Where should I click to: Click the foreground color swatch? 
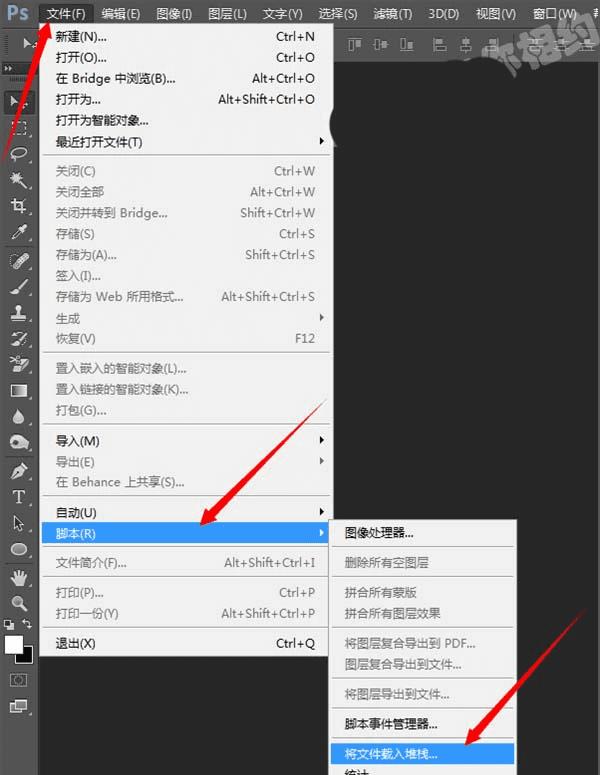tap(13, 644)
